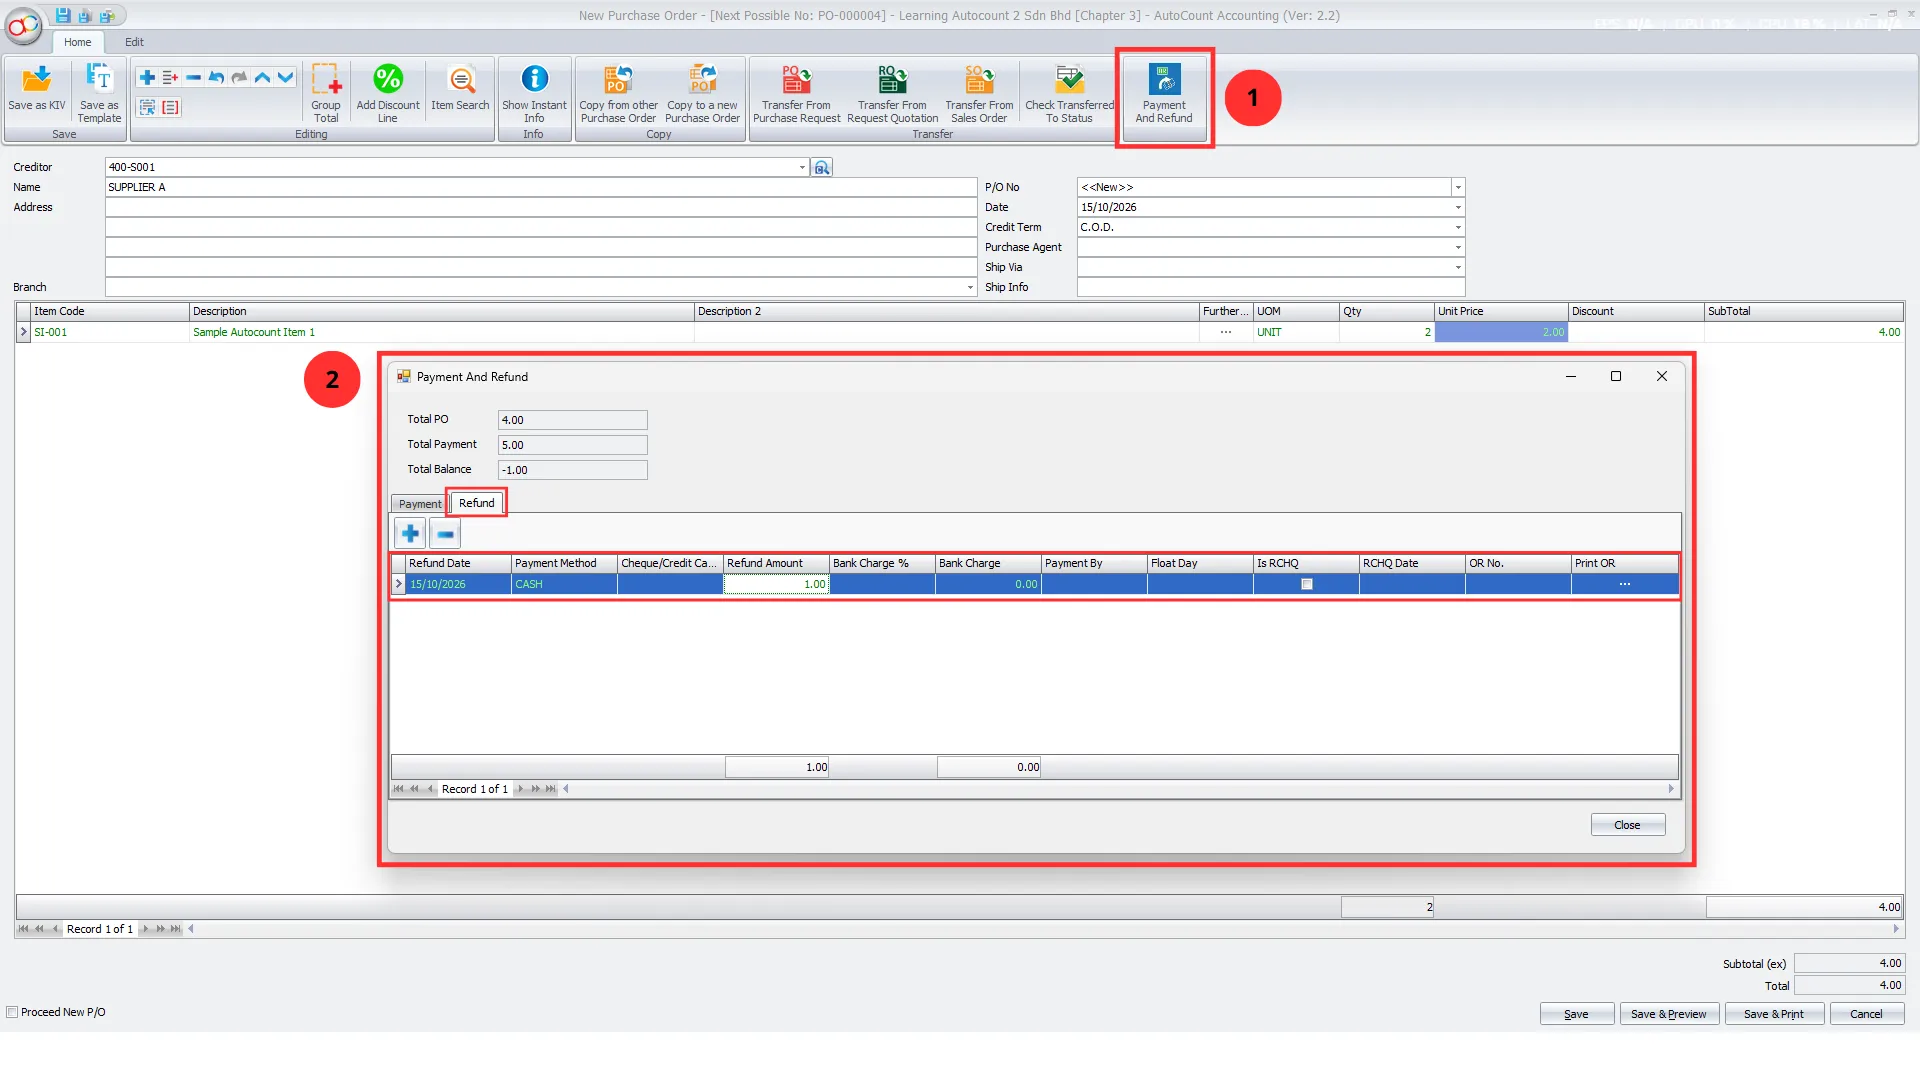Switch to the Edit ribbon tab
1920x1080 pixels.
click(134, 42)
